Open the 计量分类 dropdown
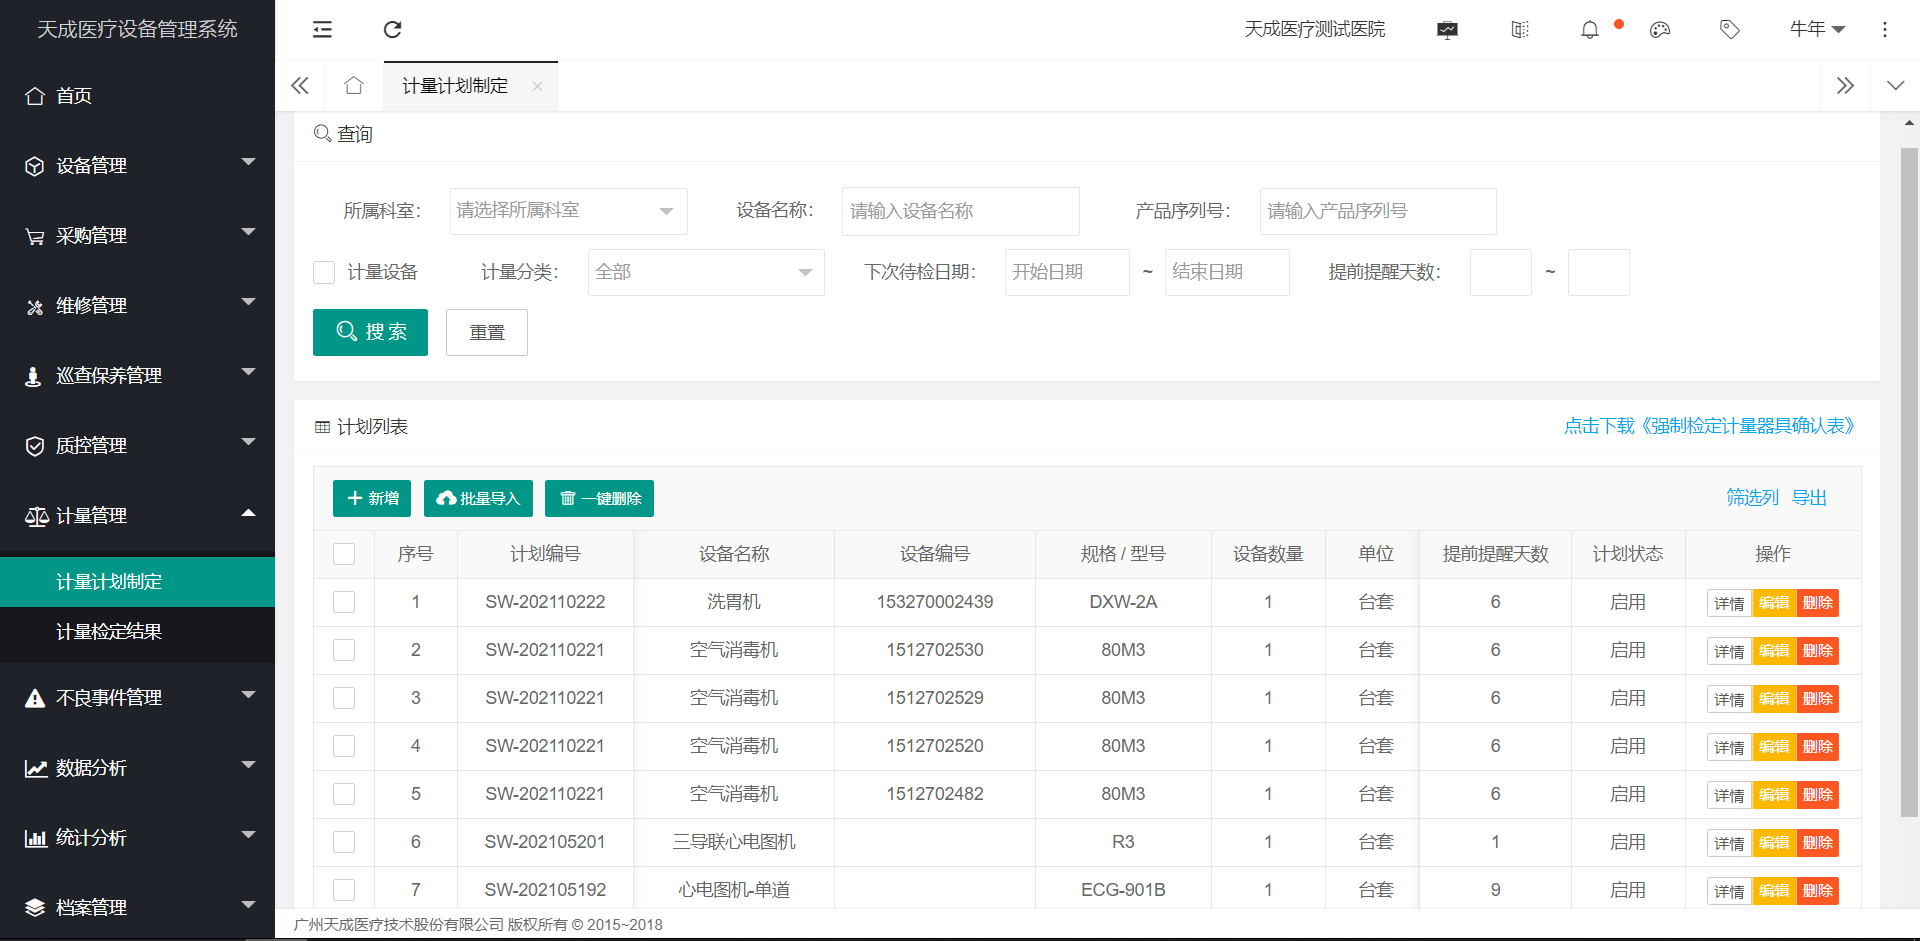Screen dimensions: 1920x941 tap(706, 272)
